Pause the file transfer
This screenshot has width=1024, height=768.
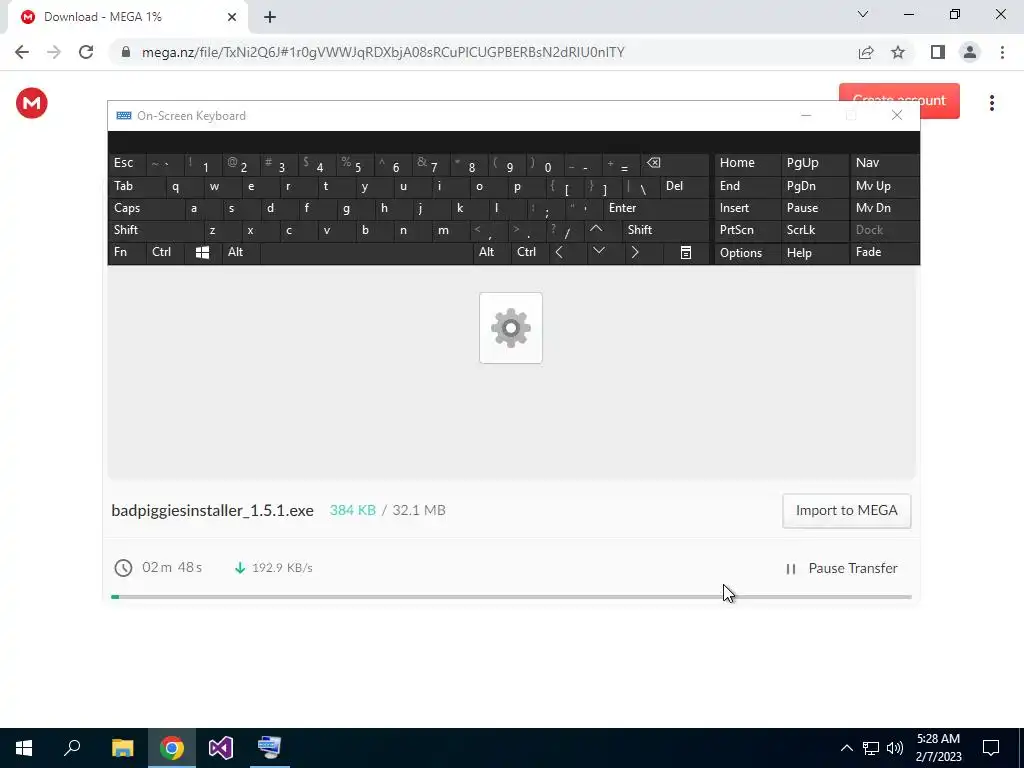click(842, 569)
